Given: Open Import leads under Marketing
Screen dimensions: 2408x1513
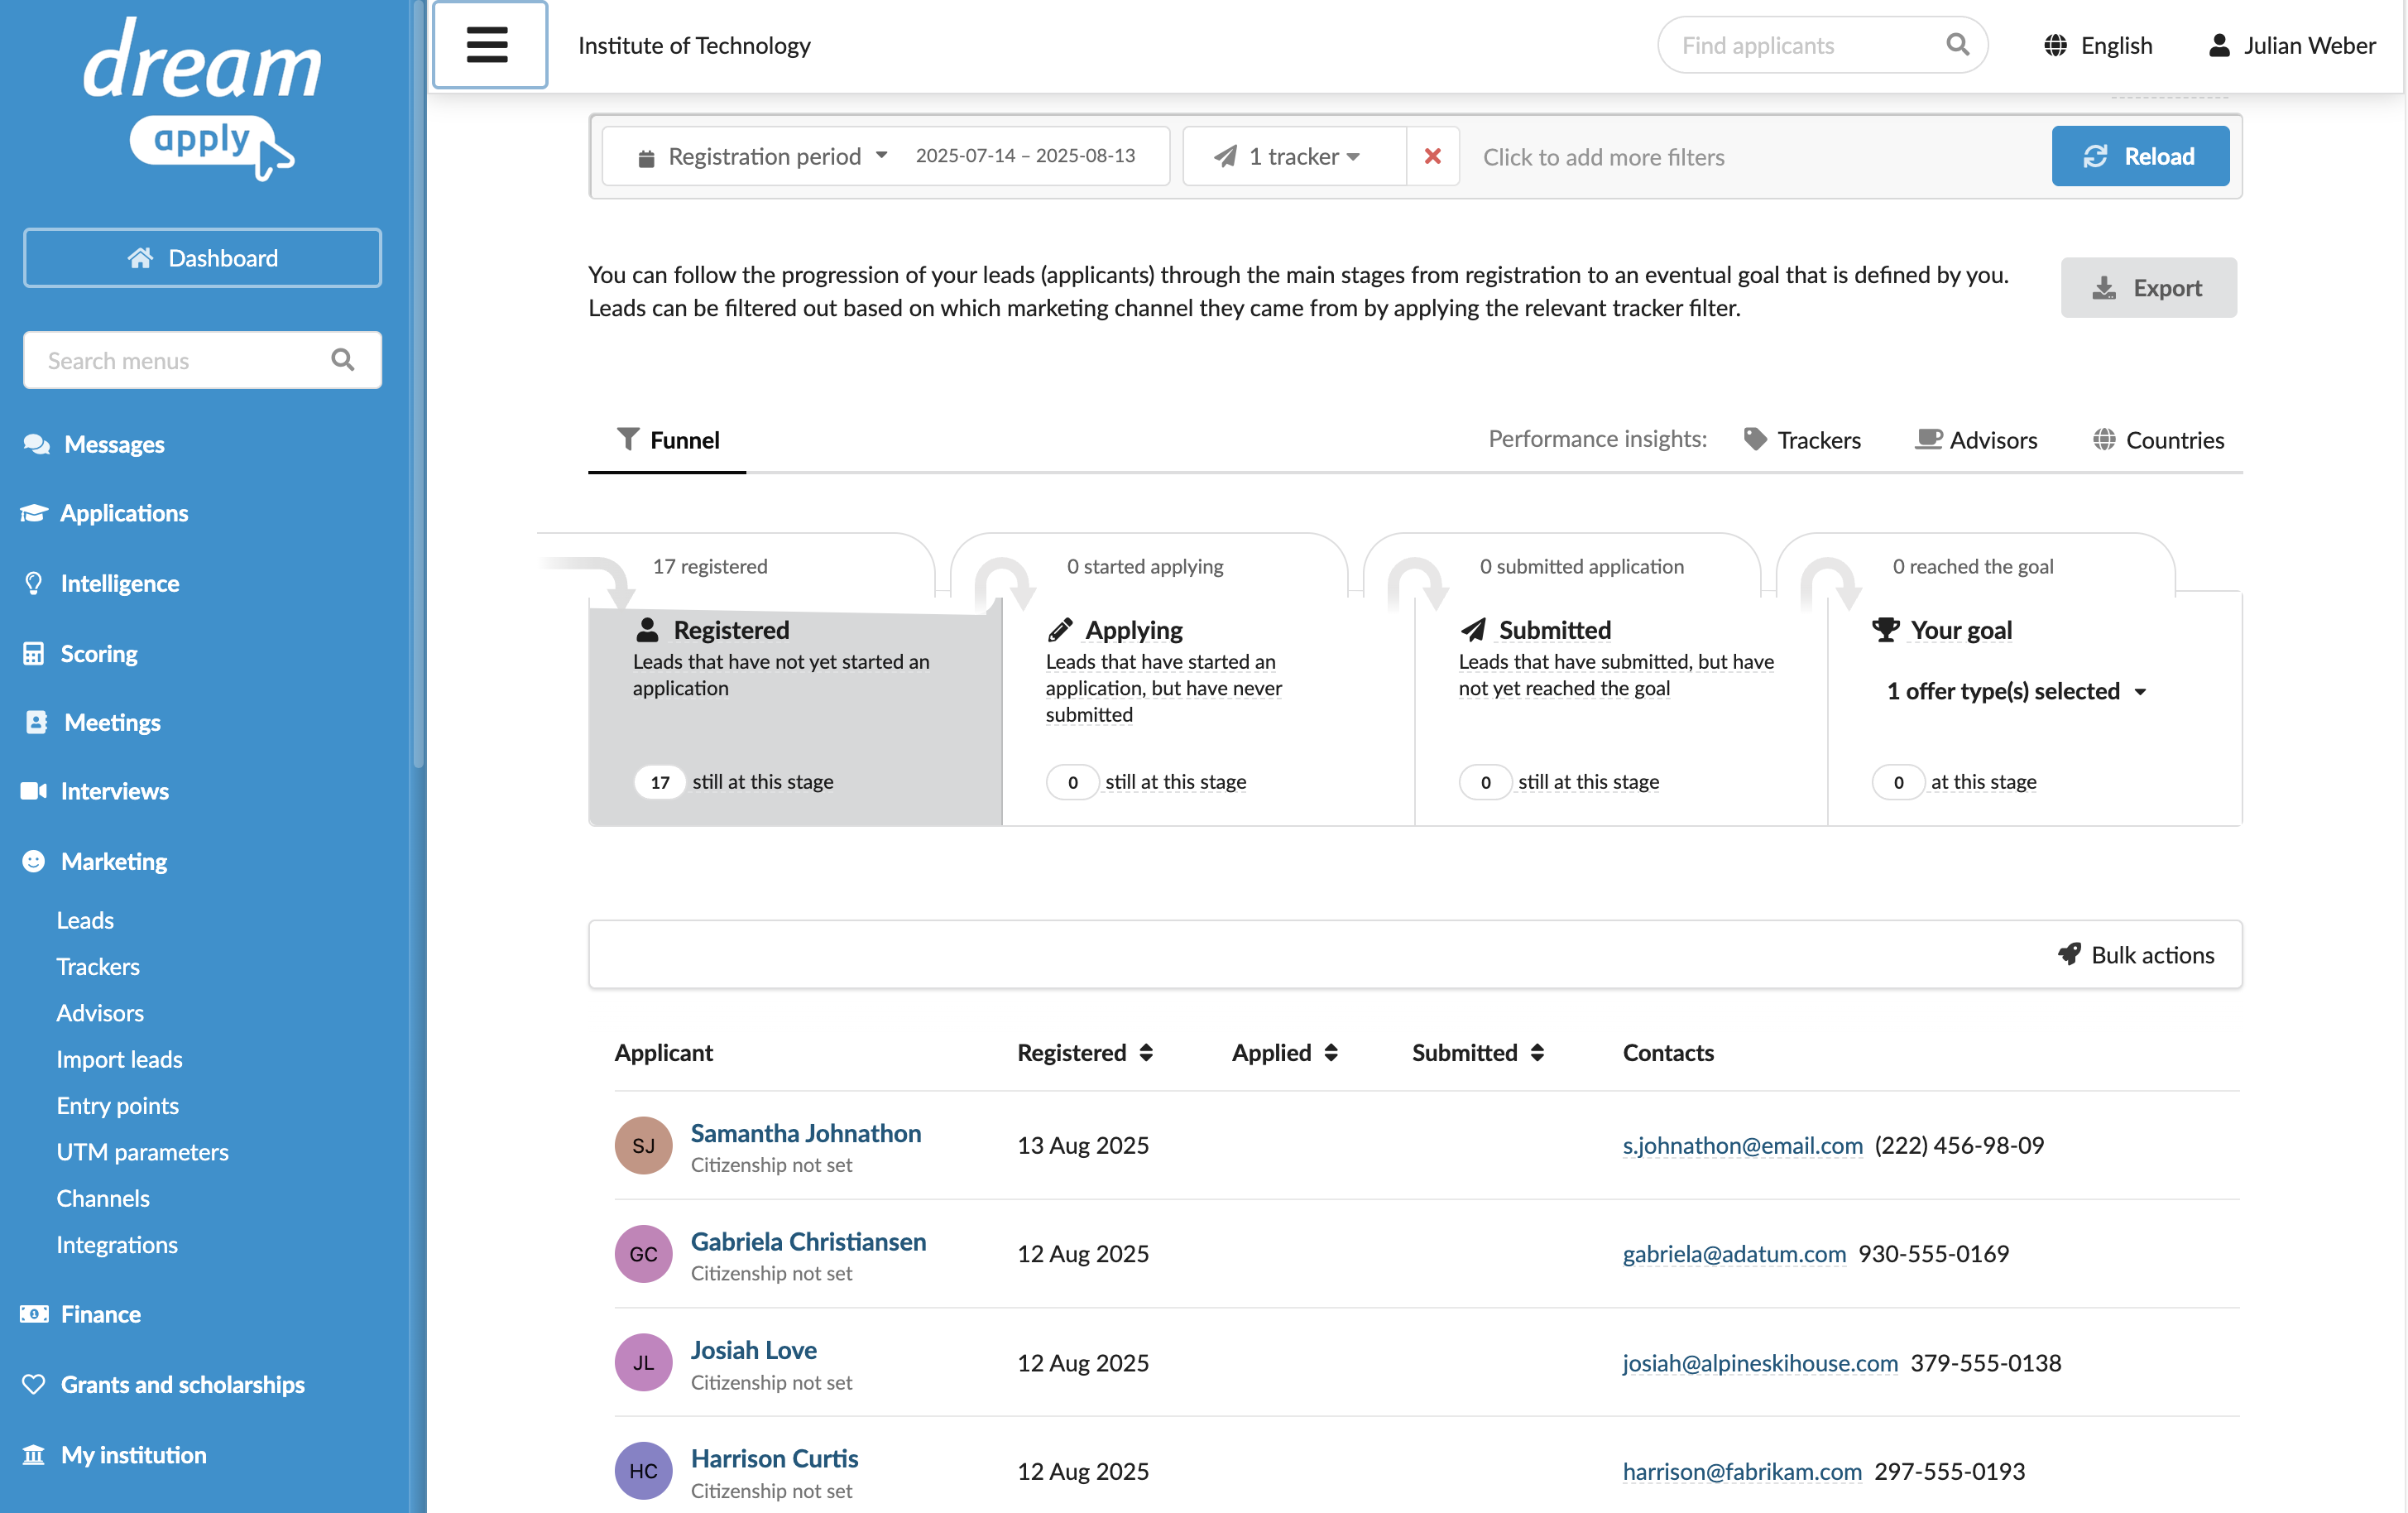Looking at the screenshot, I should 119,1059.
